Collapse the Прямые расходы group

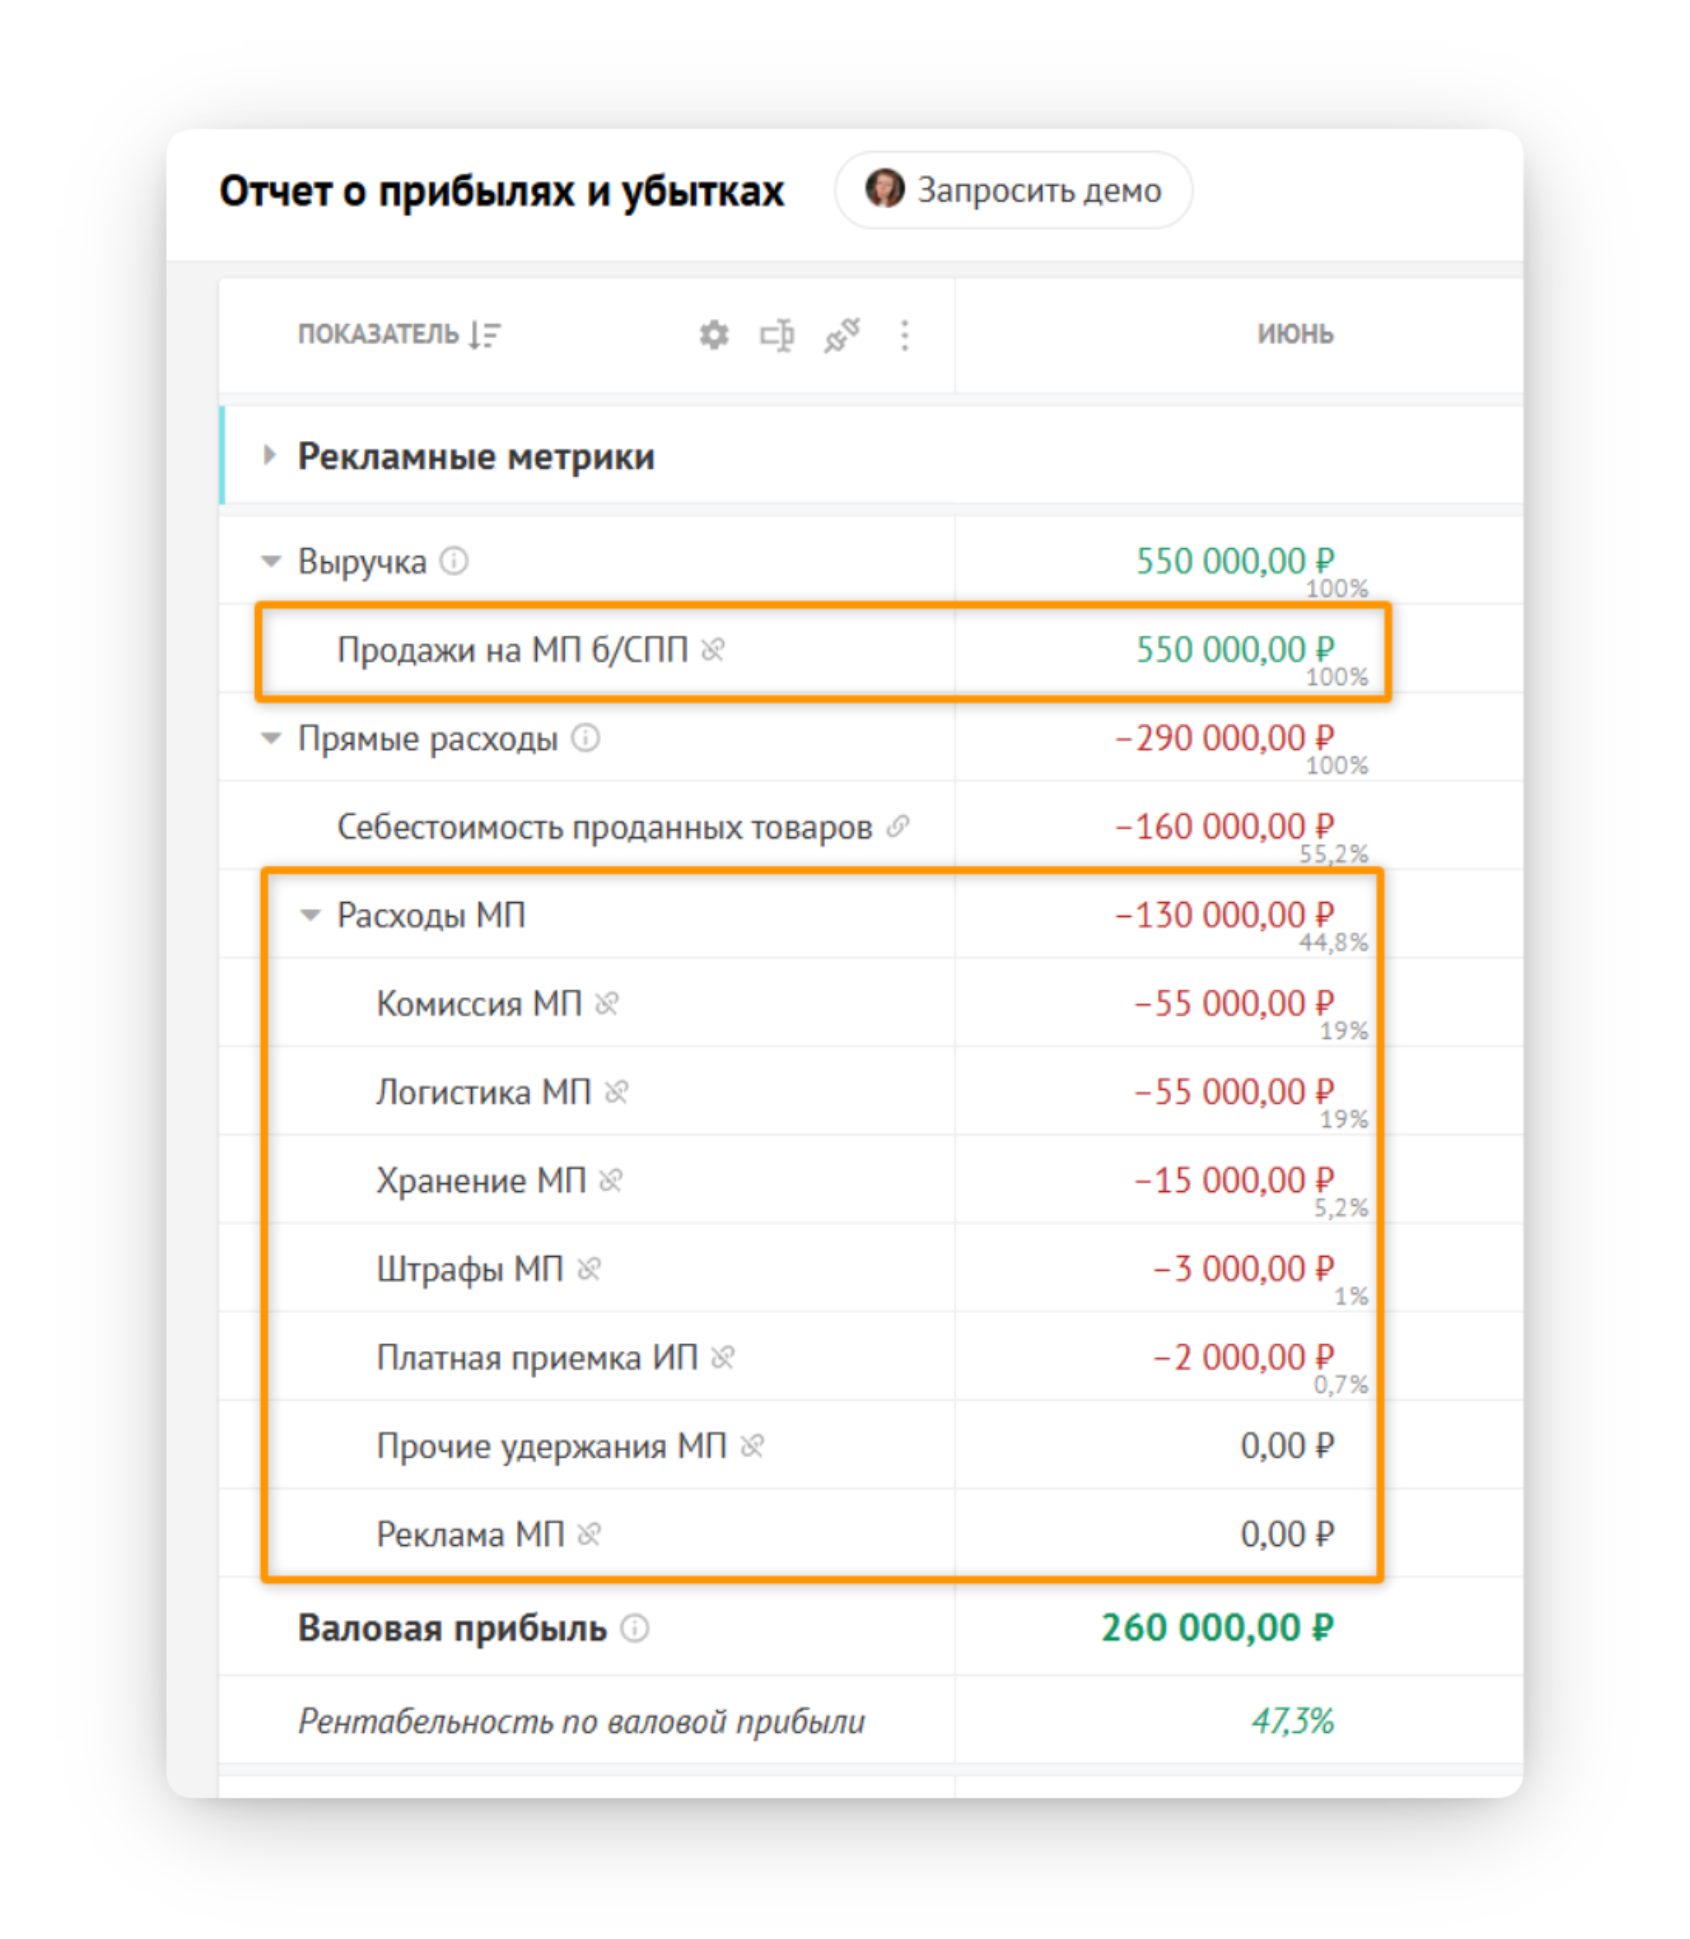(270, 739)
